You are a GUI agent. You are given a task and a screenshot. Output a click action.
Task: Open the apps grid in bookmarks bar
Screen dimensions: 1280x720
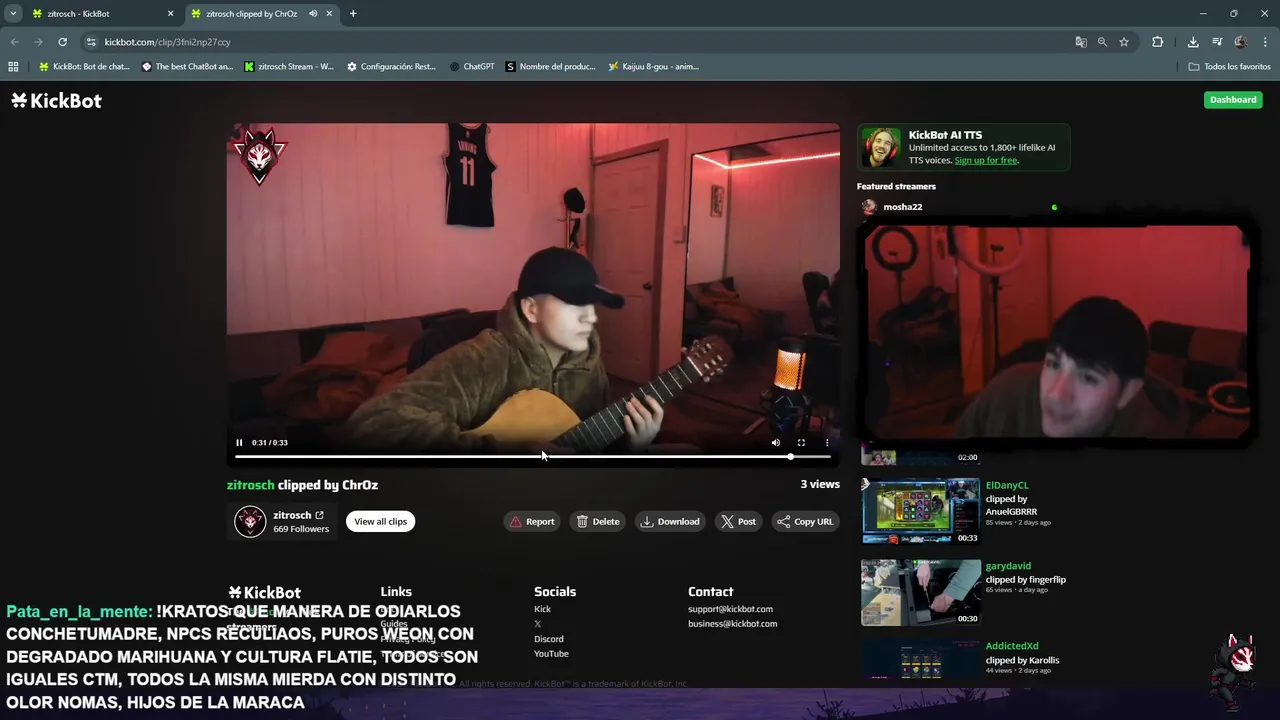(13, 67)
